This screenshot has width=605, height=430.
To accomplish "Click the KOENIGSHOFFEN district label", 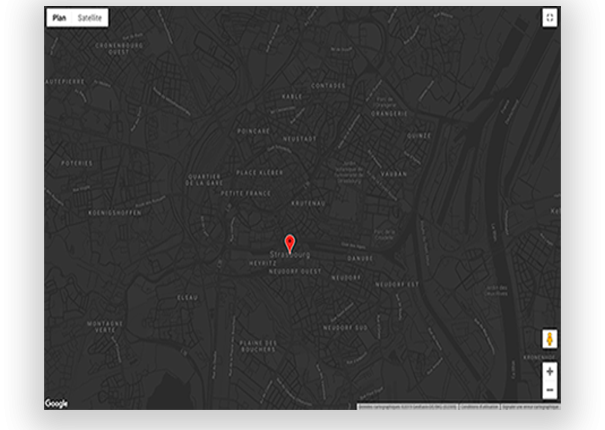I will [115, 213].
